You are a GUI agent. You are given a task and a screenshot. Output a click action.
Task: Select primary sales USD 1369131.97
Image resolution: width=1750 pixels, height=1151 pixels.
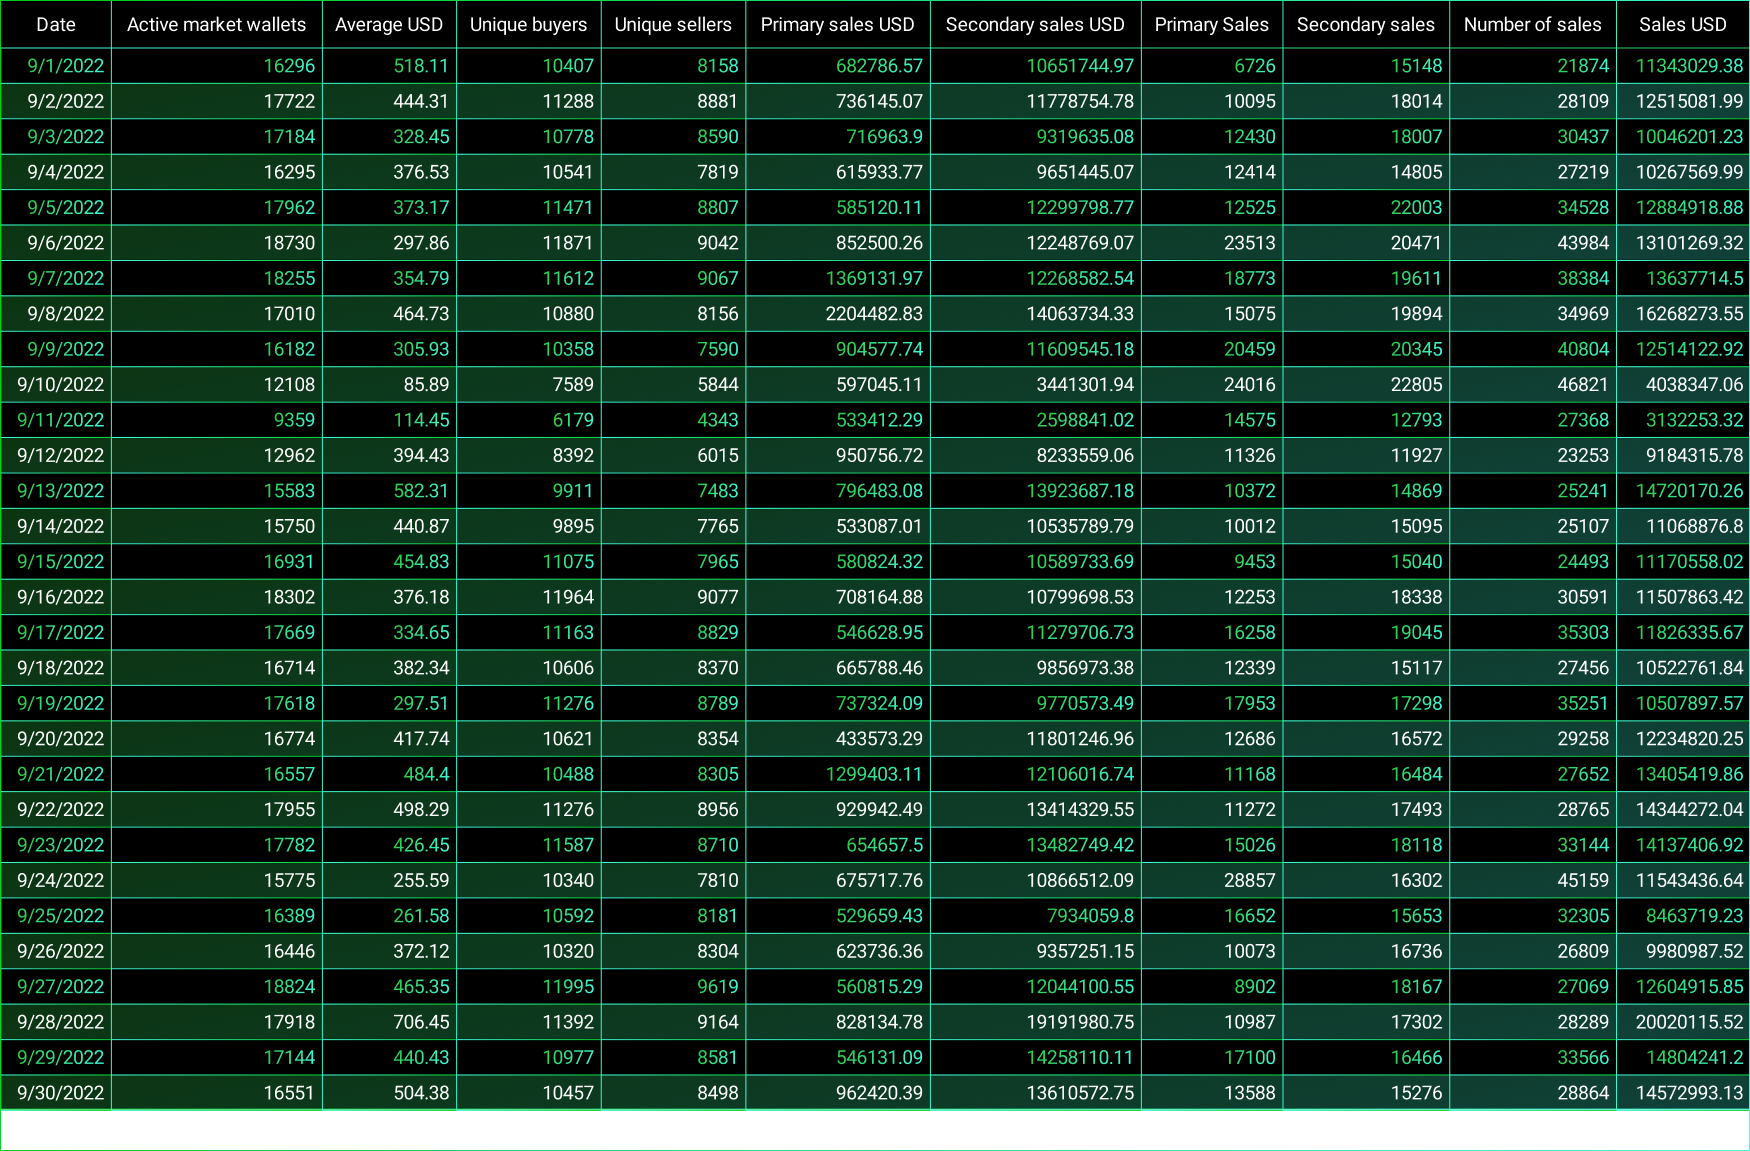pyautogui.click(x=838, y=279)
